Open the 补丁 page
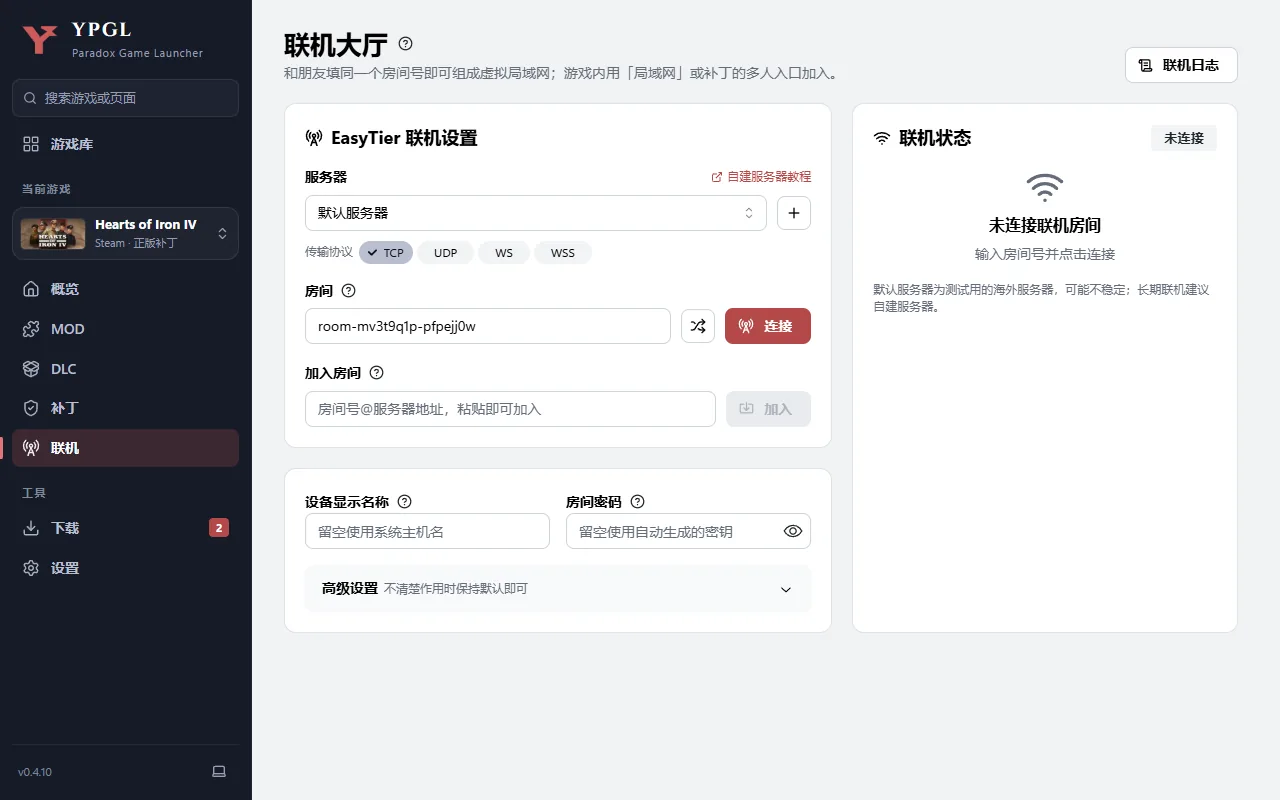 pyautogui.click(x=125, y=408)
